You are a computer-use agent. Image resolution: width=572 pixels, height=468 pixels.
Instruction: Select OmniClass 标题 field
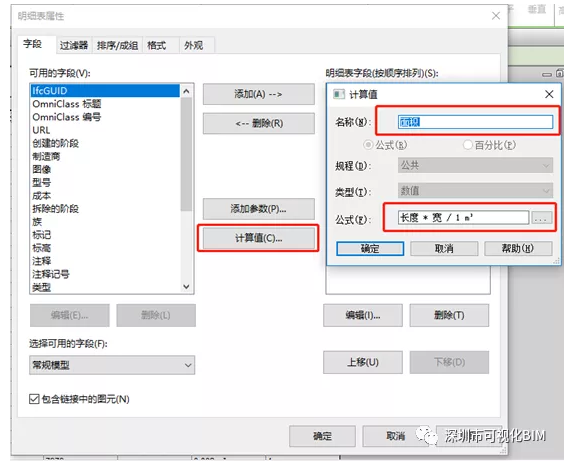(105, 104)
